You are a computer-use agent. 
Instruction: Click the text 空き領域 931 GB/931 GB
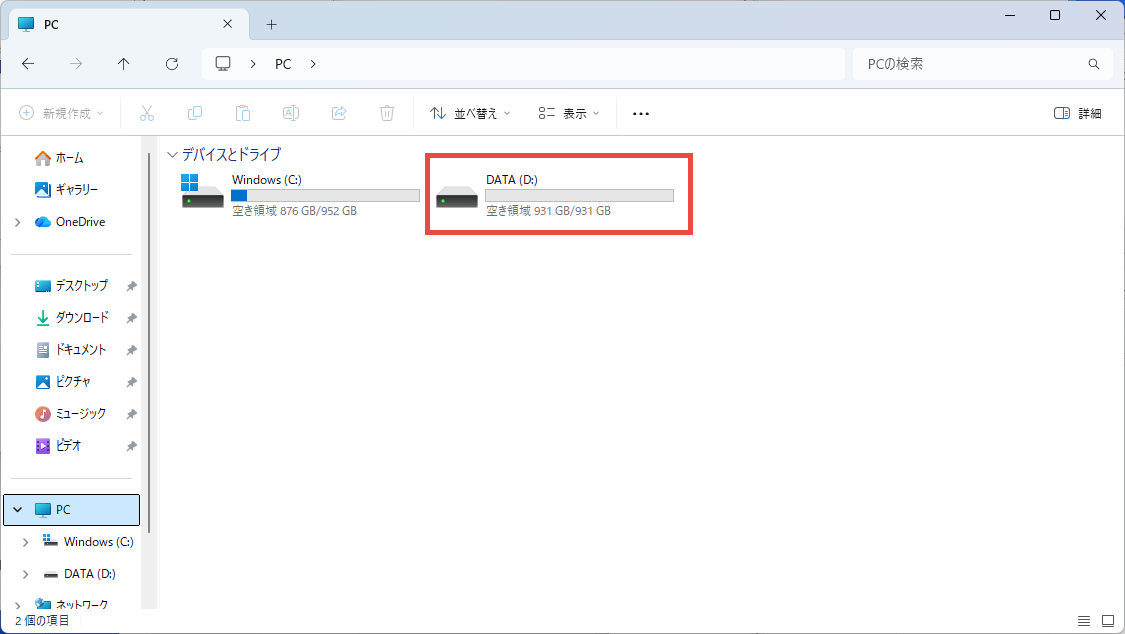[548, 211]
